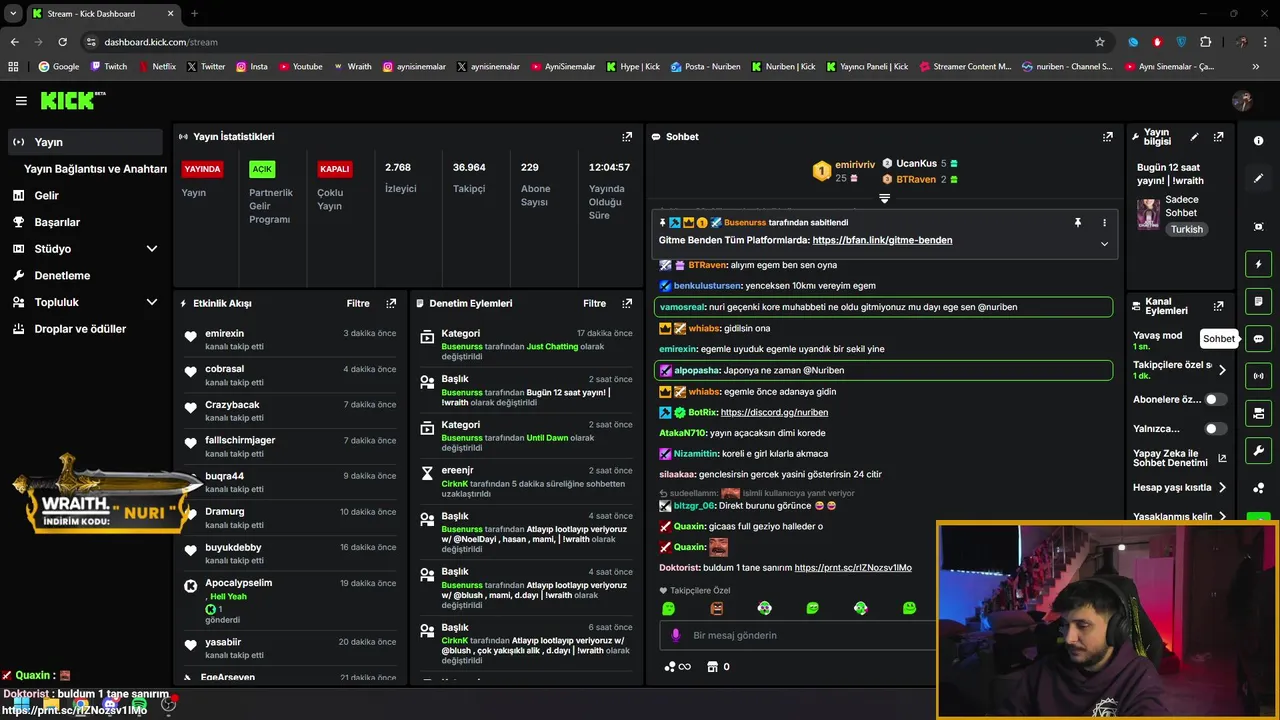1280x720 pixels.
Task: Bookmark this page with the star icon
Action: [x=1100, y=42]
